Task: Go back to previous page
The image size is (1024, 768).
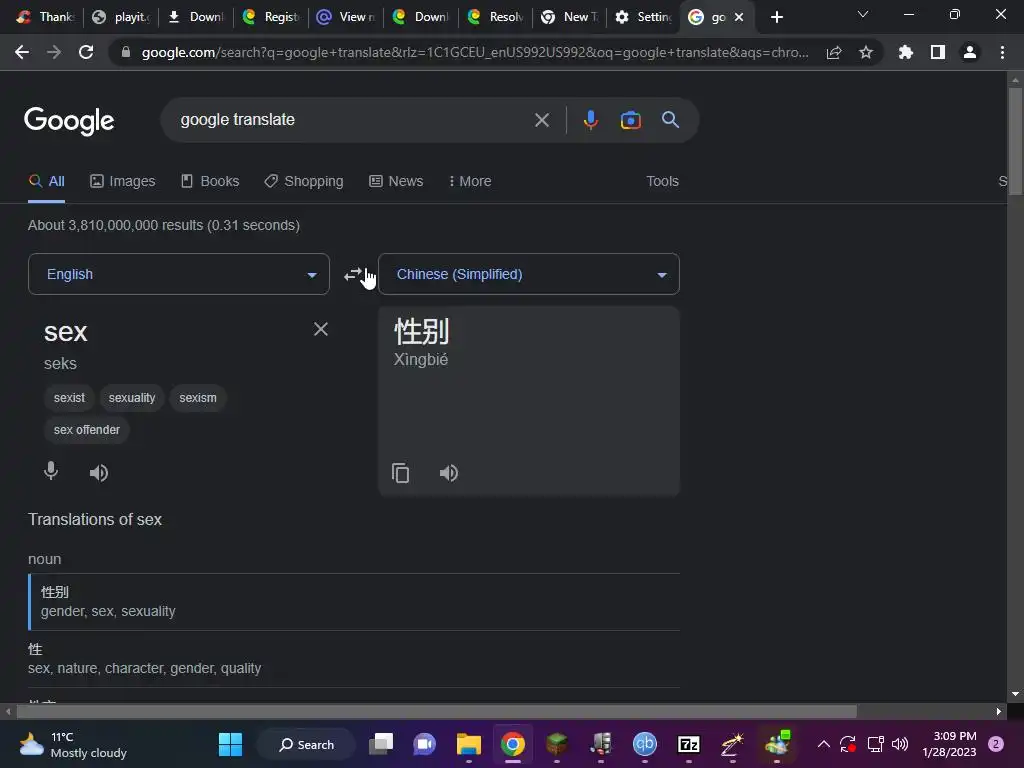Action: tap(22, 52)
